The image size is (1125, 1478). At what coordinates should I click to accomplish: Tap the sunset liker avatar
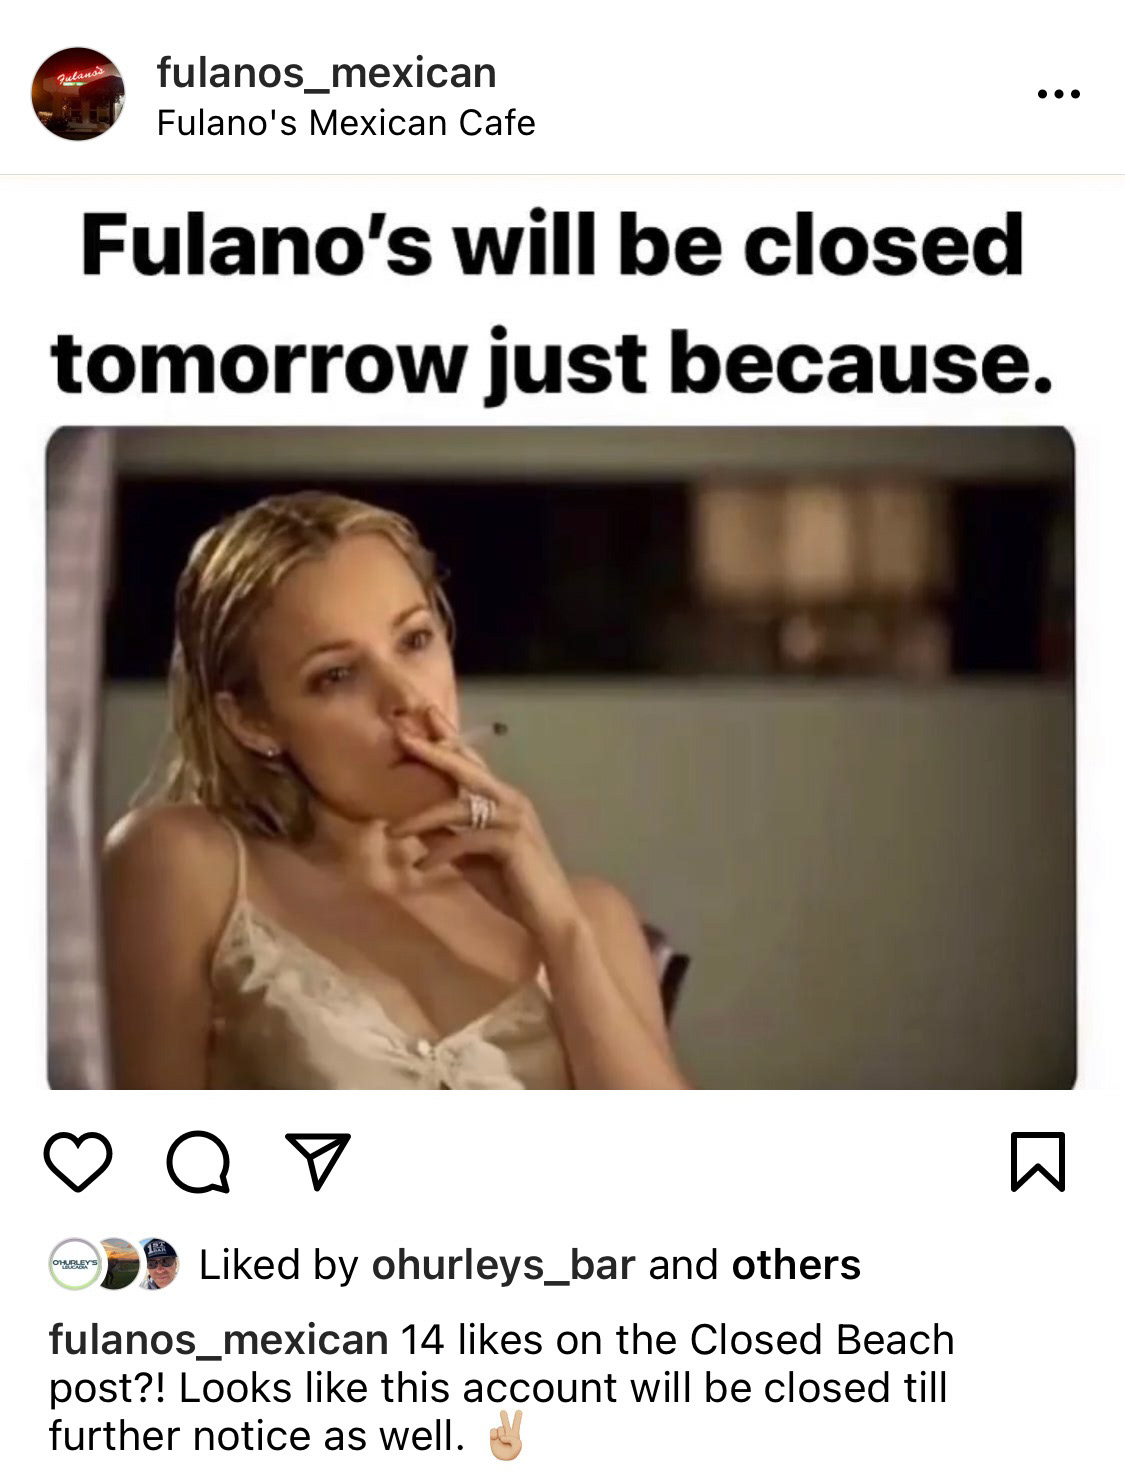118,1265
